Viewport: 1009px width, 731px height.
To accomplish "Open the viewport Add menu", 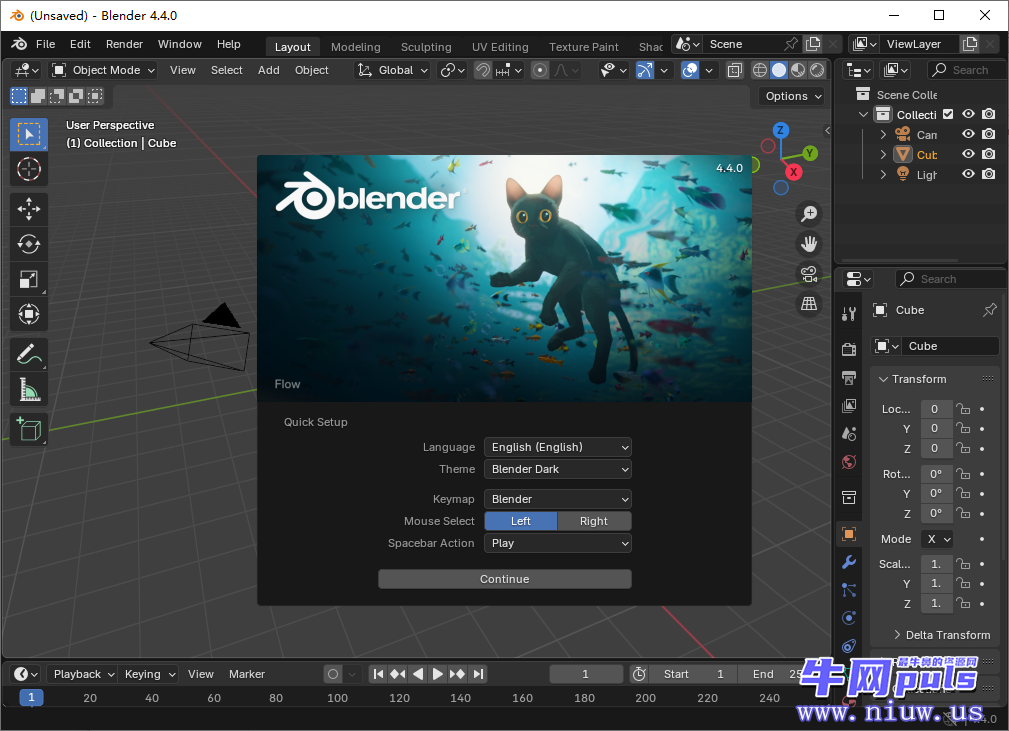I will (268, 70).
